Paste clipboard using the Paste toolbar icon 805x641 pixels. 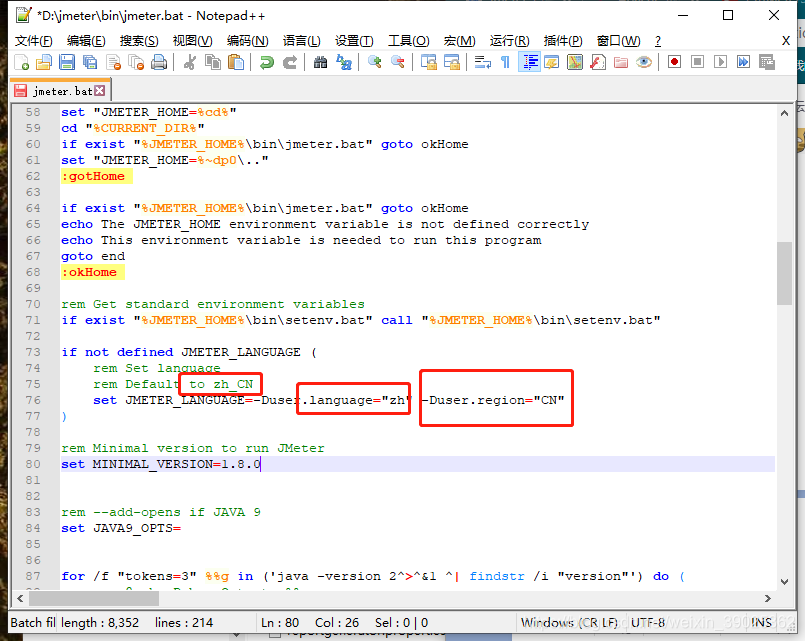[236, 63]
